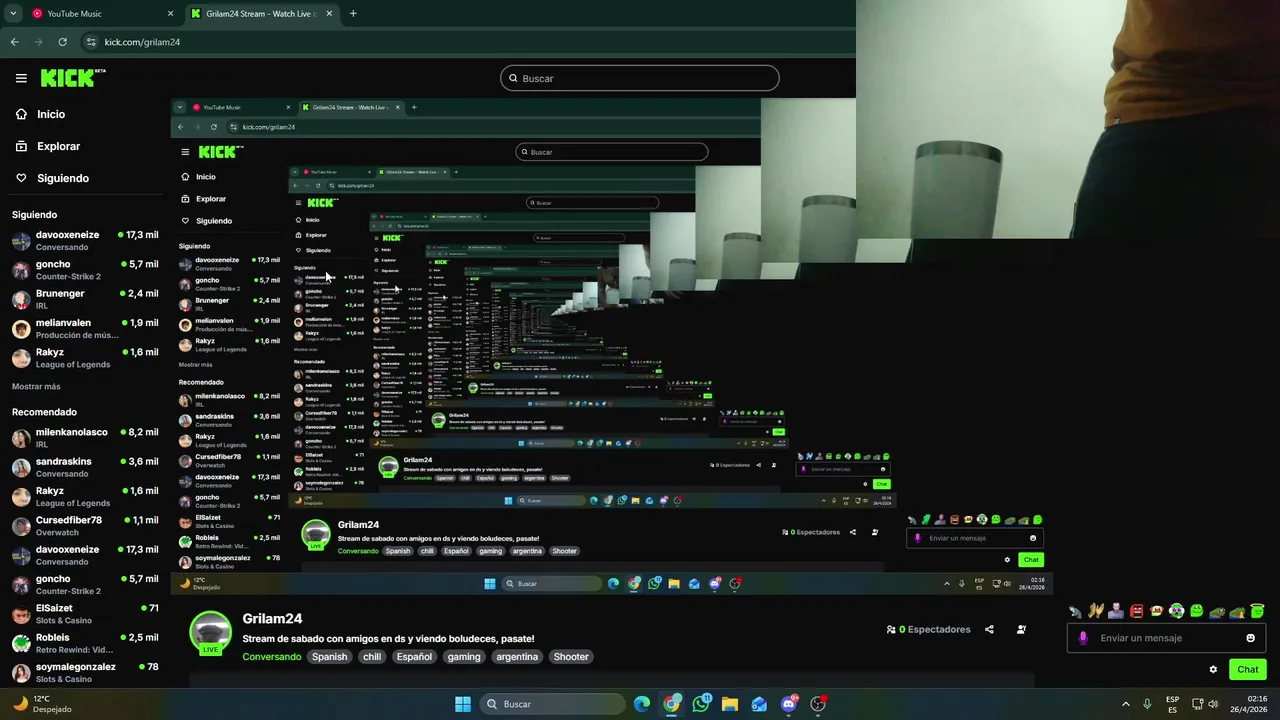
Task: Click the 0 Espectadores viewer count
Action: click(x=928, y=630)
